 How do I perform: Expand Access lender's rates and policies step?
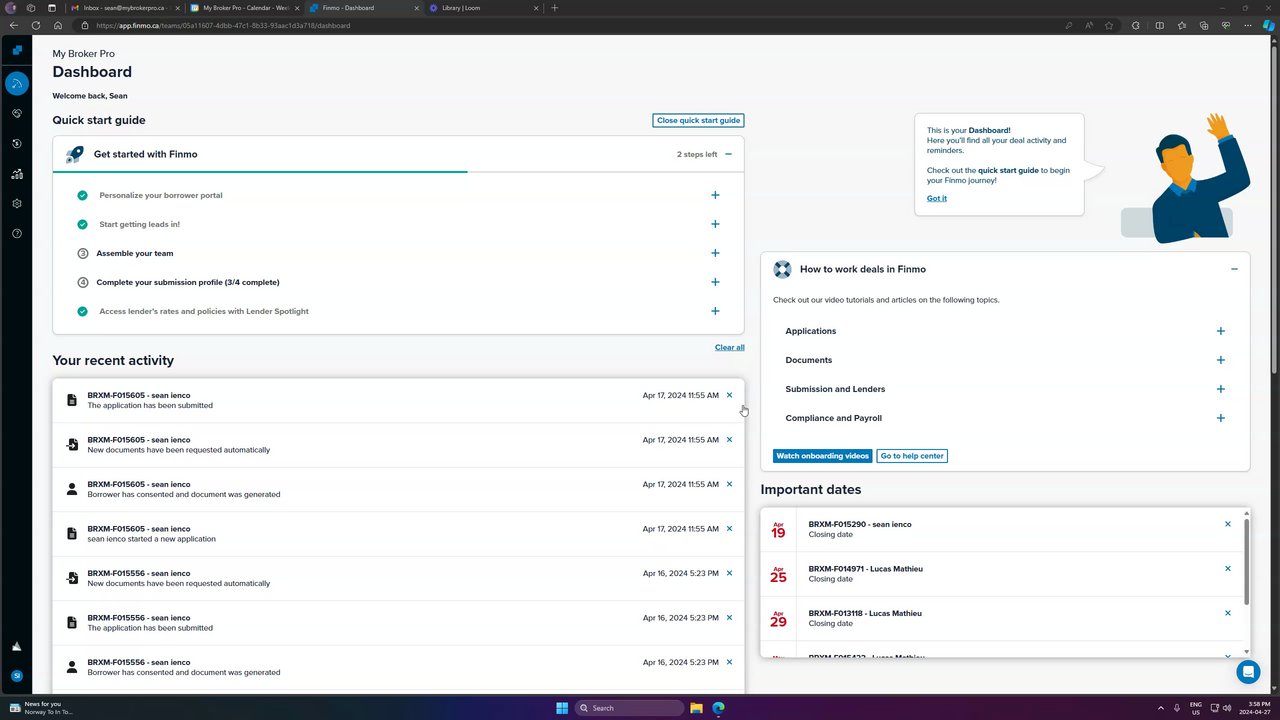(715, 311)
